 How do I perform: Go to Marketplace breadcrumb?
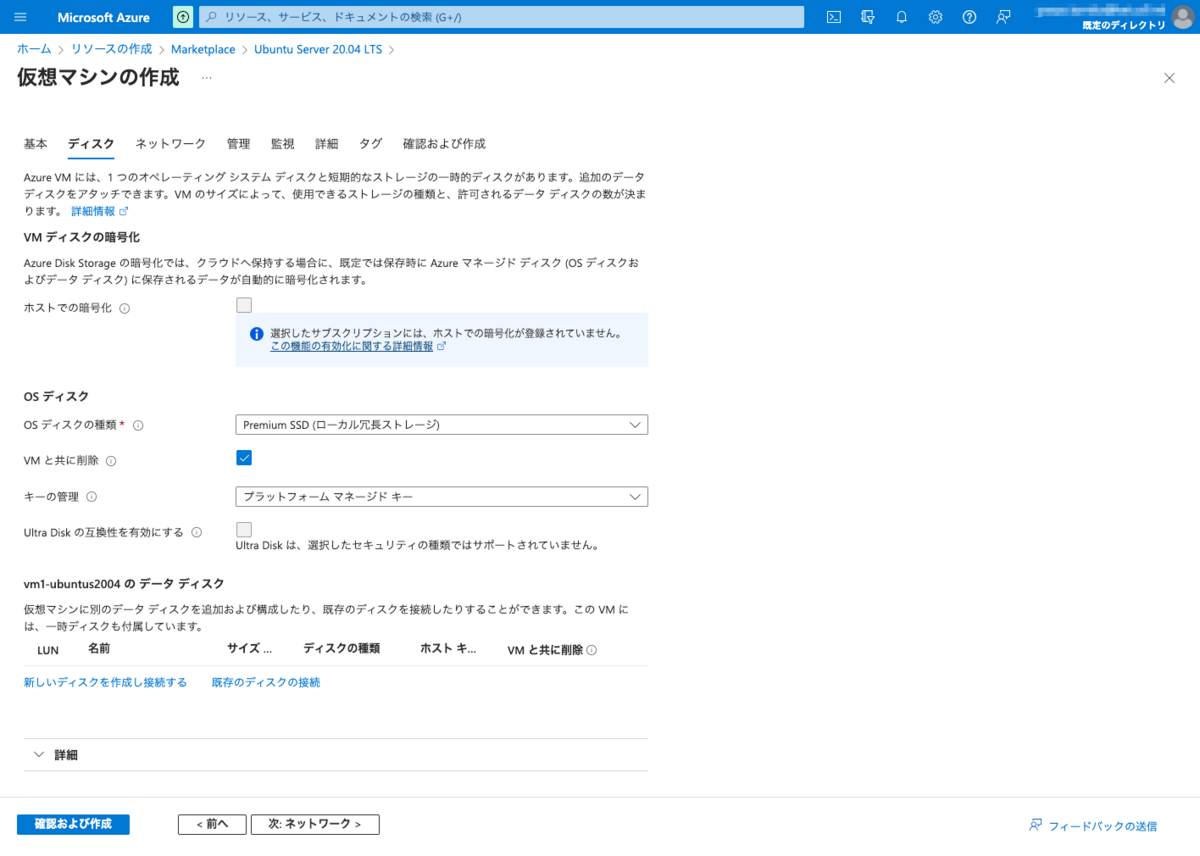pyautogui.click(x=203, y=49)
